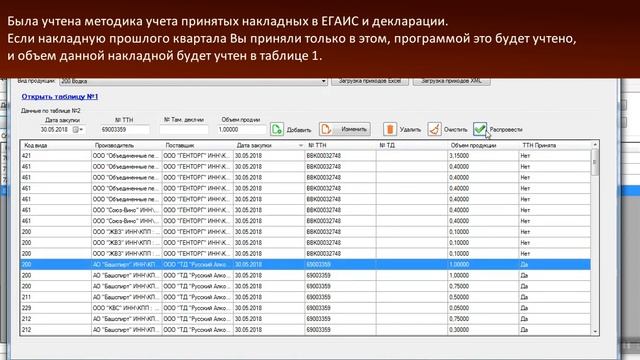Image resolution: width=640 pixels, height=360 pixels.
Task: Click the № ТТН input field
Action: [x=124, y=129]
